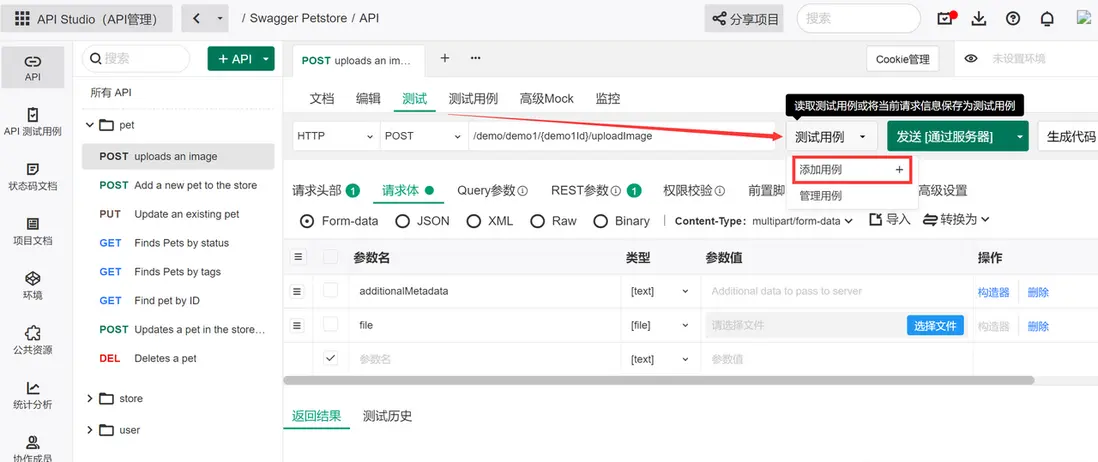The width and height of the screenshot is (1098, 462).
Task: Open 项目文档 sidebar item
Action: coord(33,231)
